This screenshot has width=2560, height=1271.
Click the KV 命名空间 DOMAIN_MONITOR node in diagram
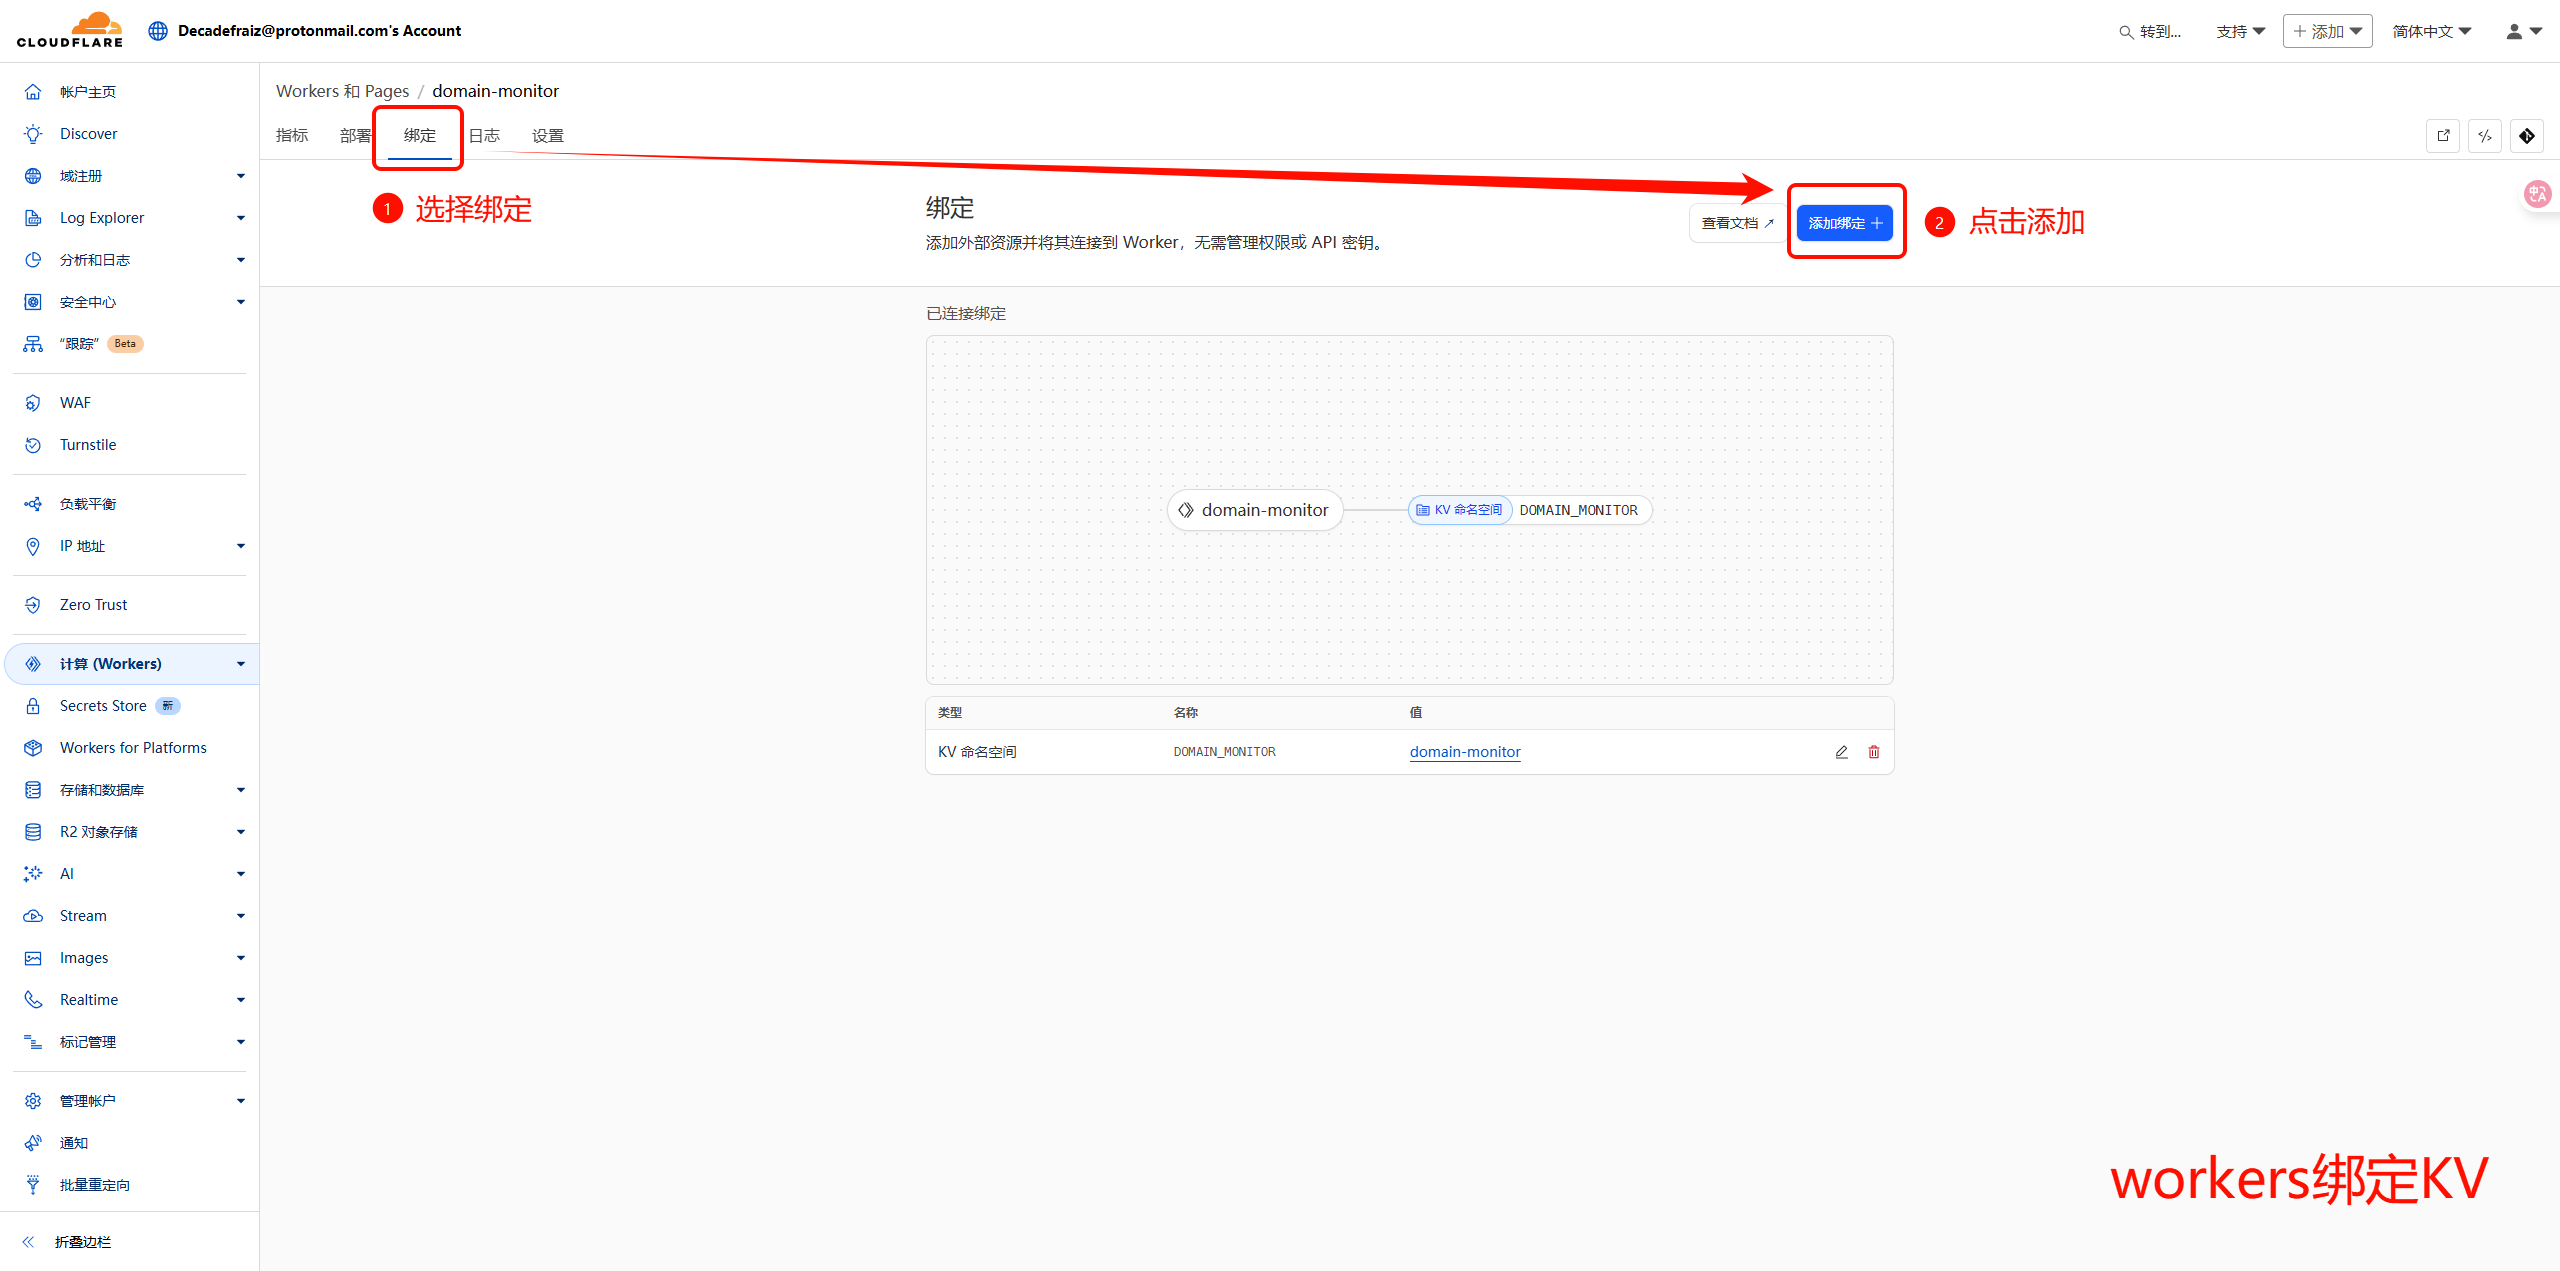click(1530, 510)
